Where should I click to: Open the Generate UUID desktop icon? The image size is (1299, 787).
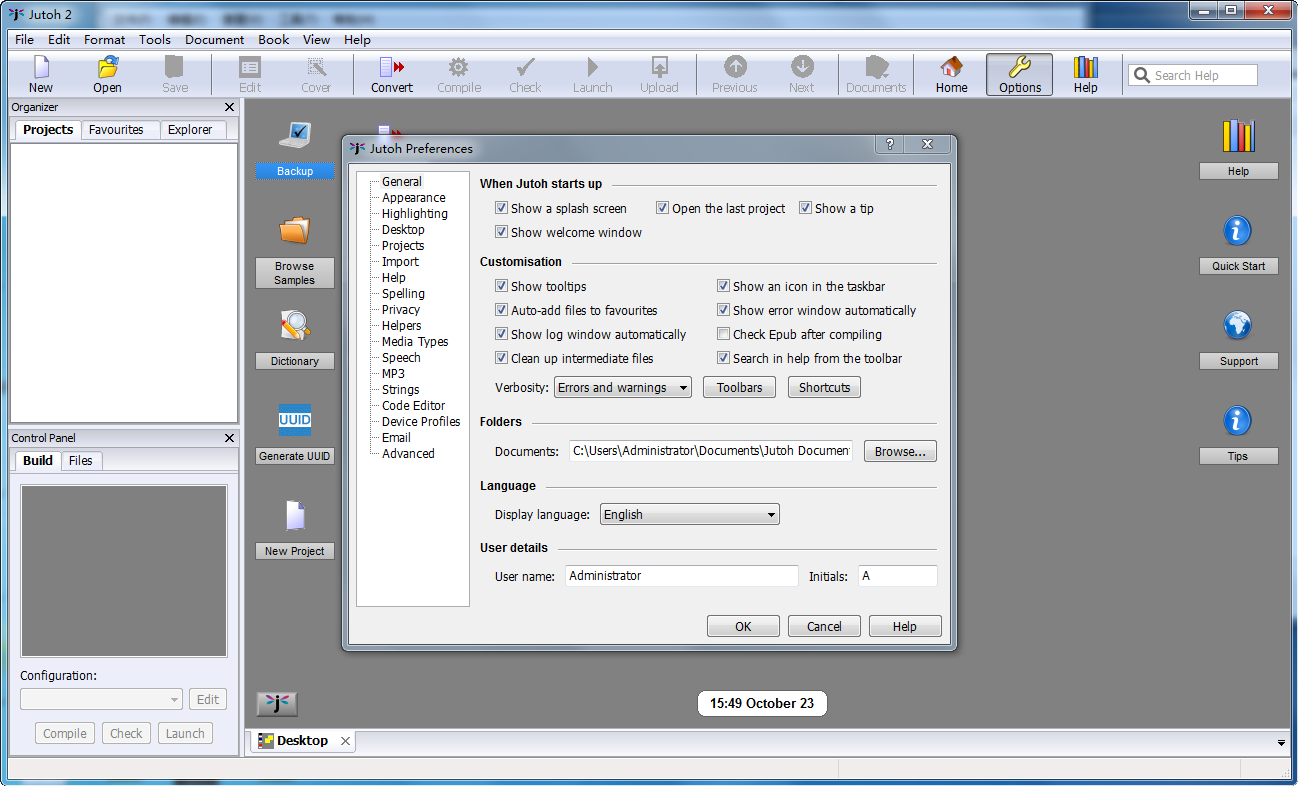coord(295,421)
